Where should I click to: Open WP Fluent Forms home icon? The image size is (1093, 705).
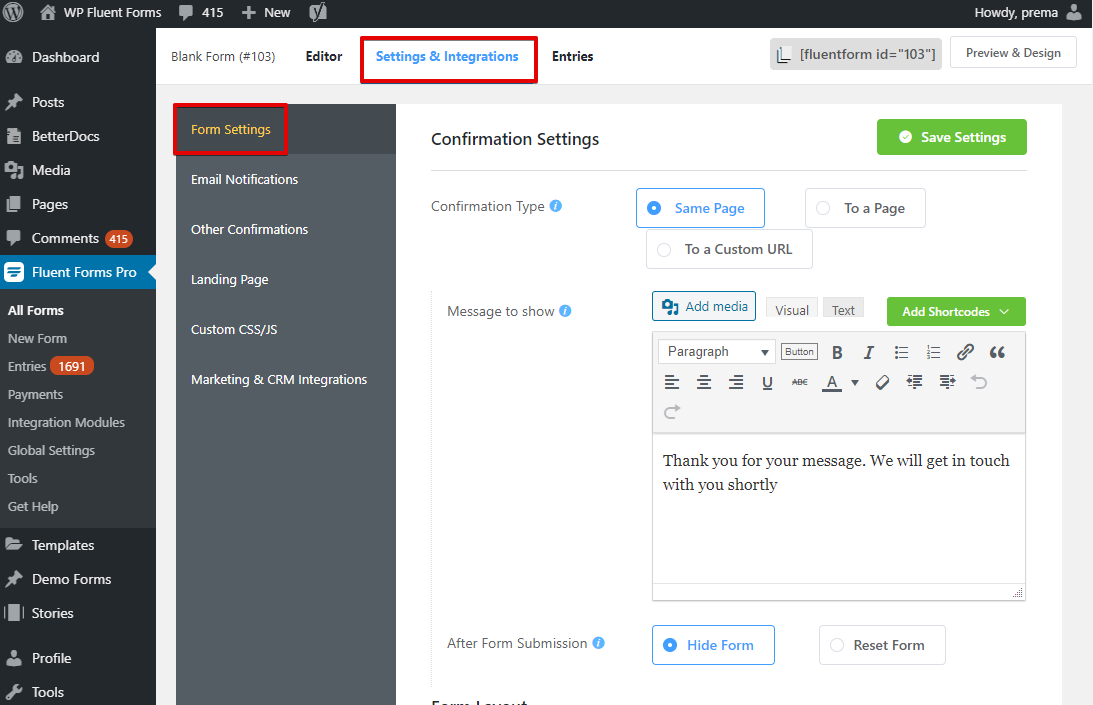point(47,13)
